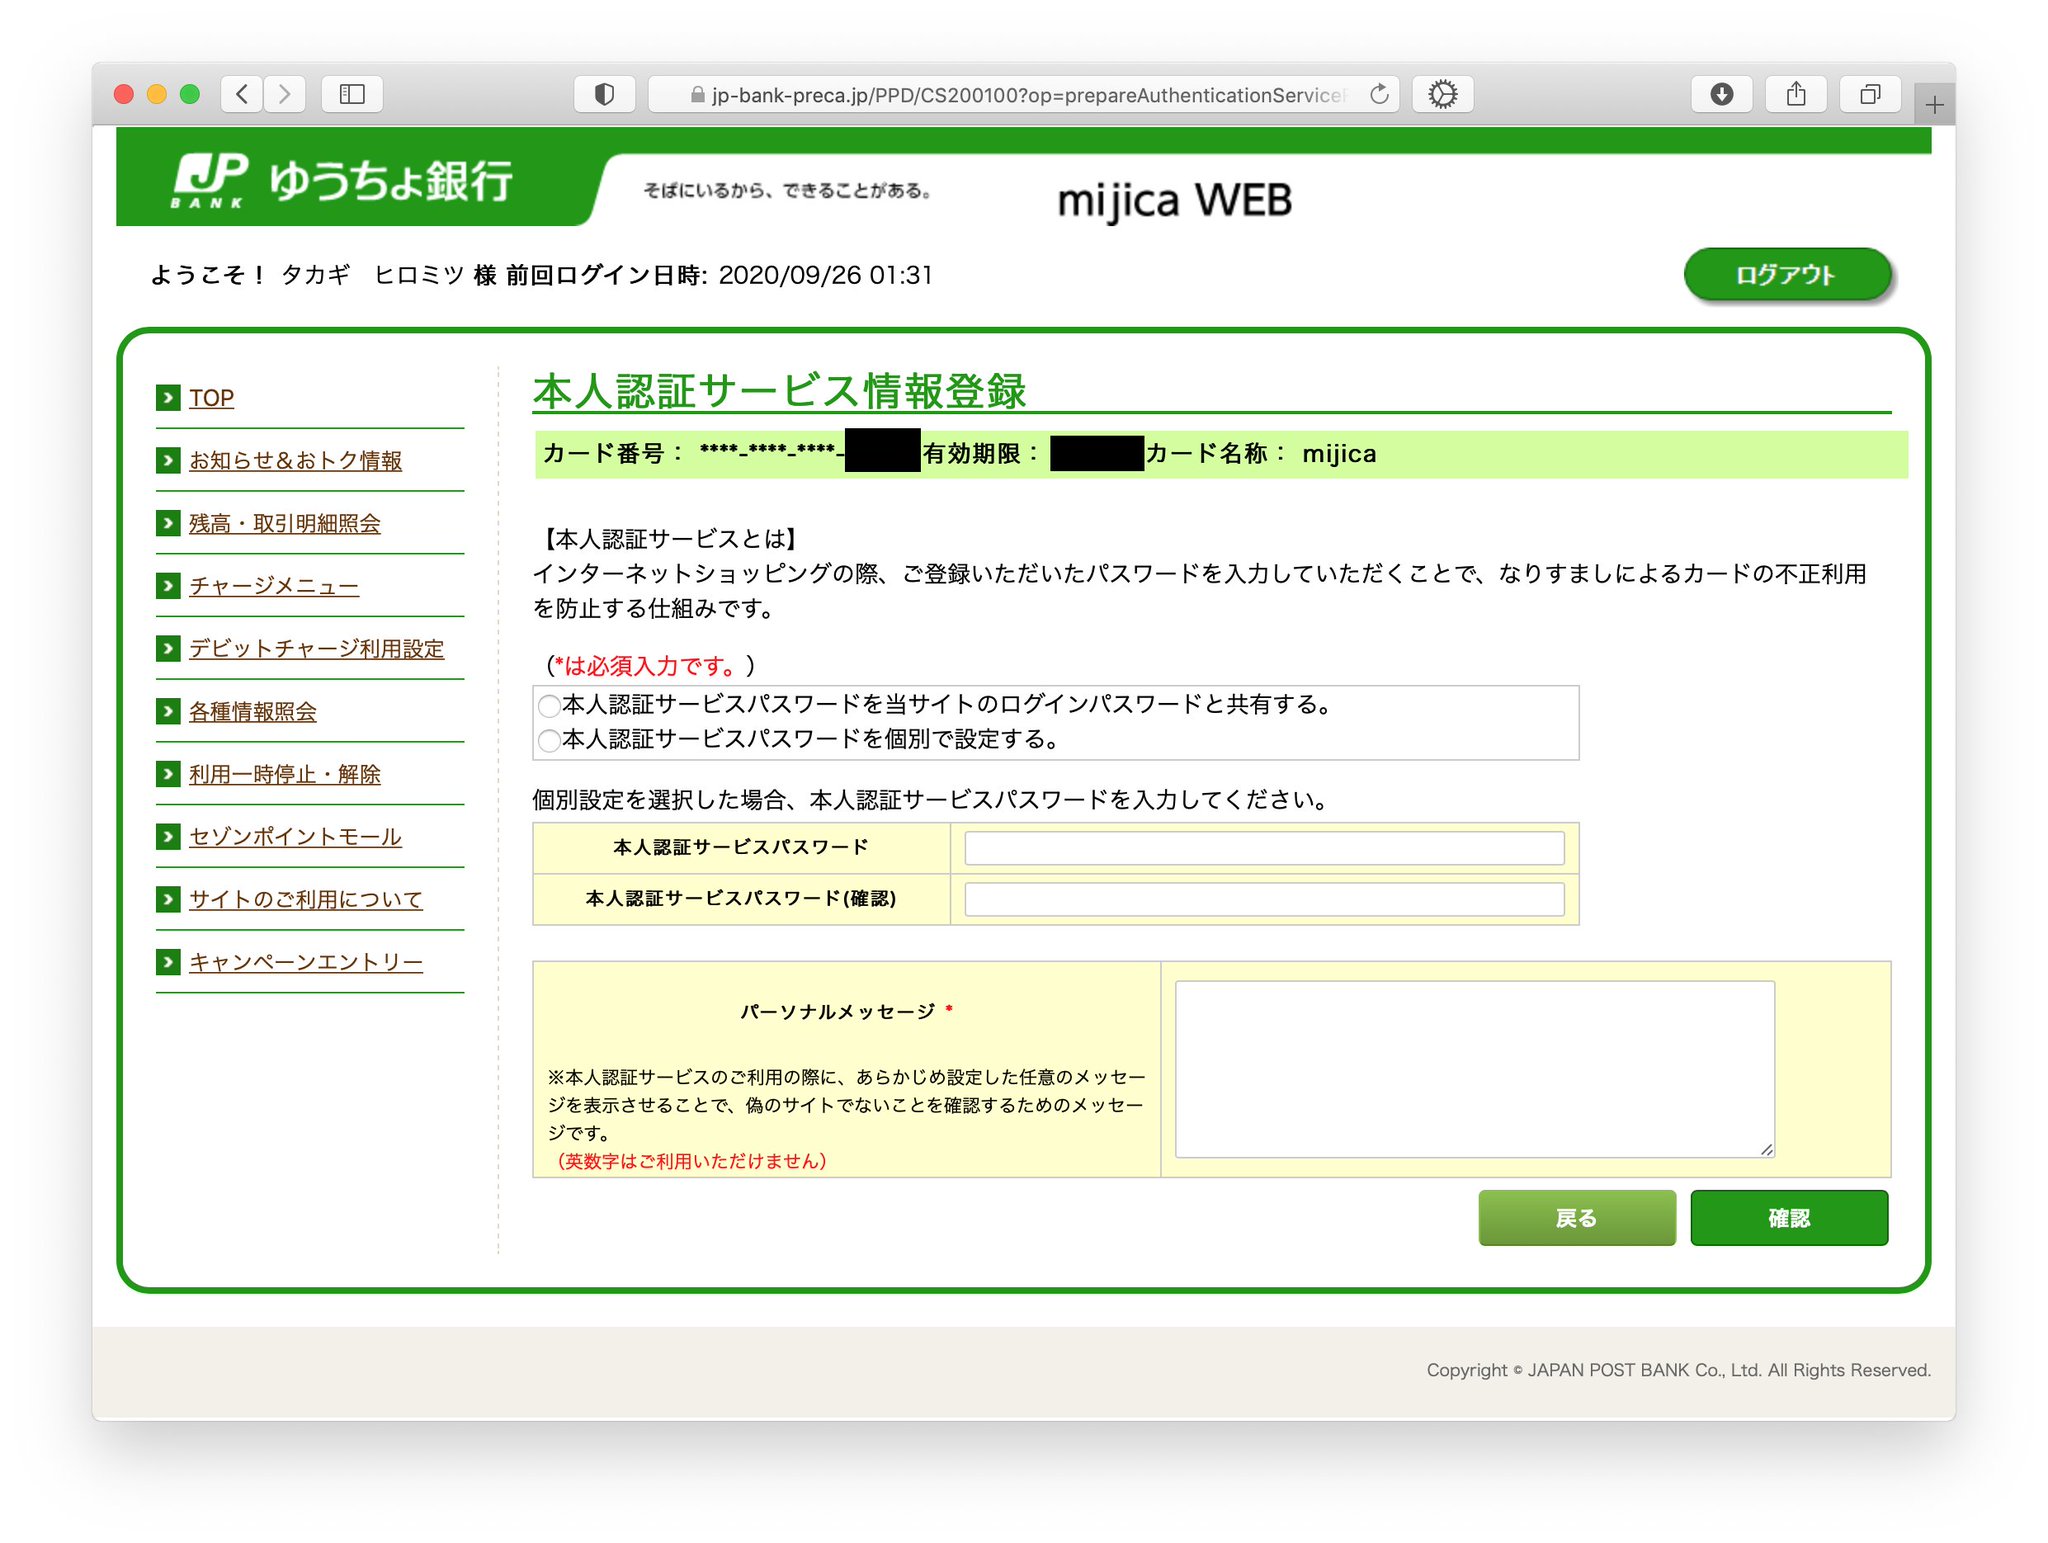Open the share icon in browser toolbar
Screen dimensions: 2048x1543
point(1796,93)
